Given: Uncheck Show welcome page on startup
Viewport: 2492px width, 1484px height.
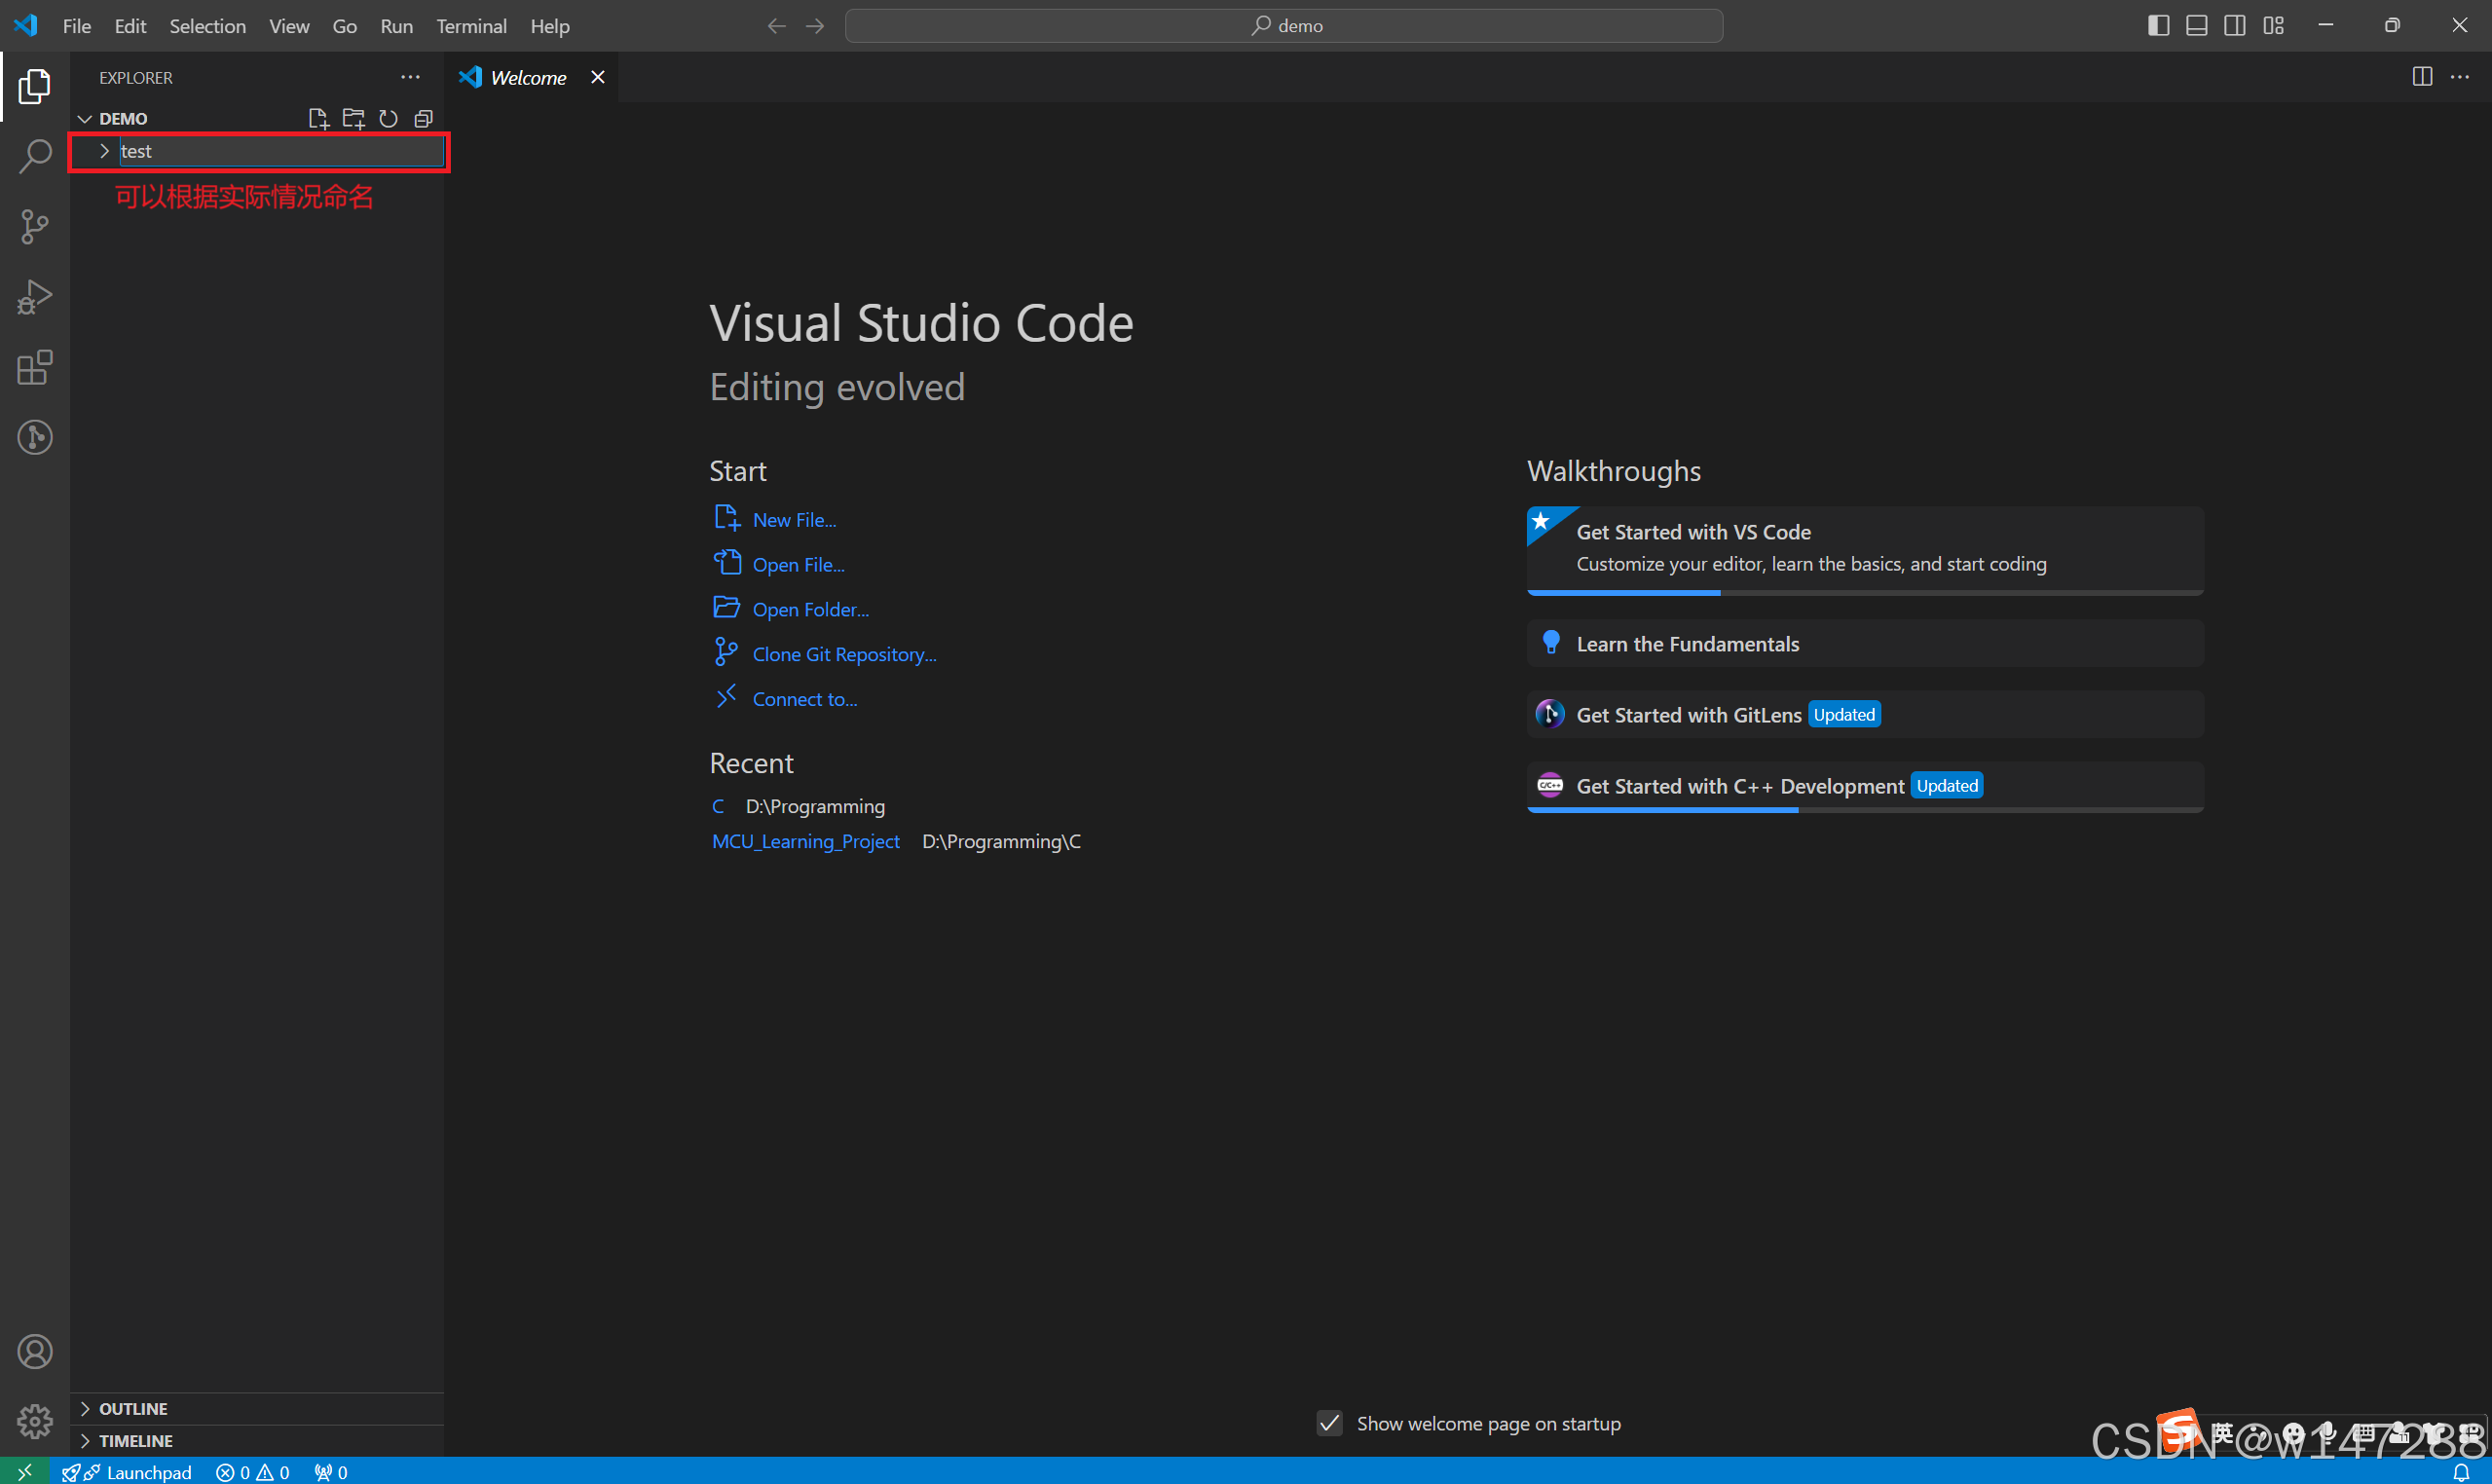Looking at the screenshot, I should (1329, 1423).
